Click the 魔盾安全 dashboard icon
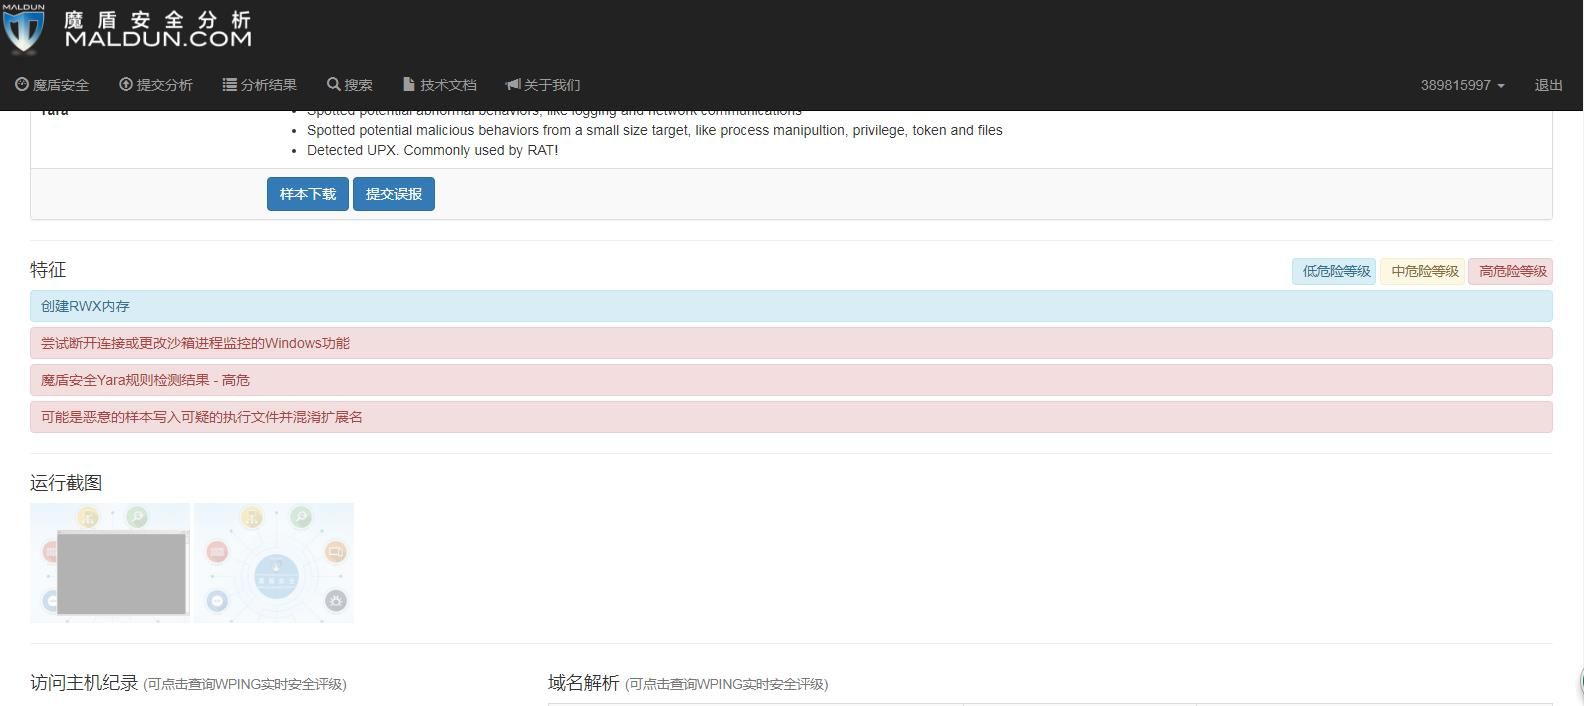Image resolution: width=1584 pixels, height=706 pixels. (22, 85)
